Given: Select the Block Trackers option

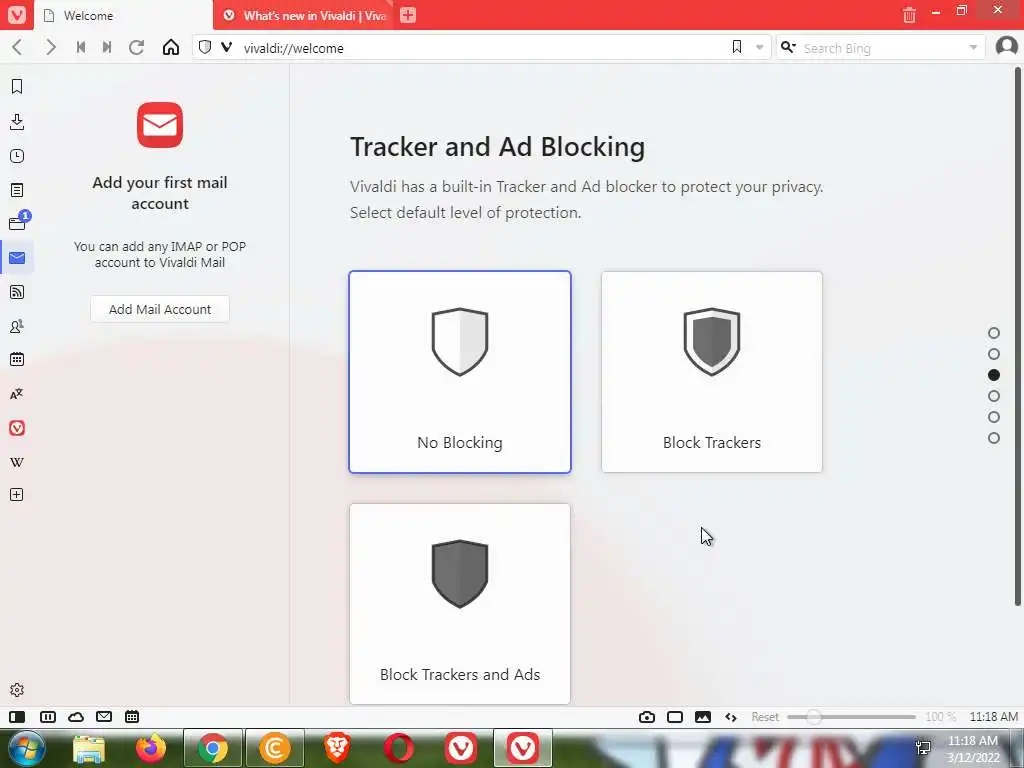Looking at the screenshot, I should click(712, 372).
